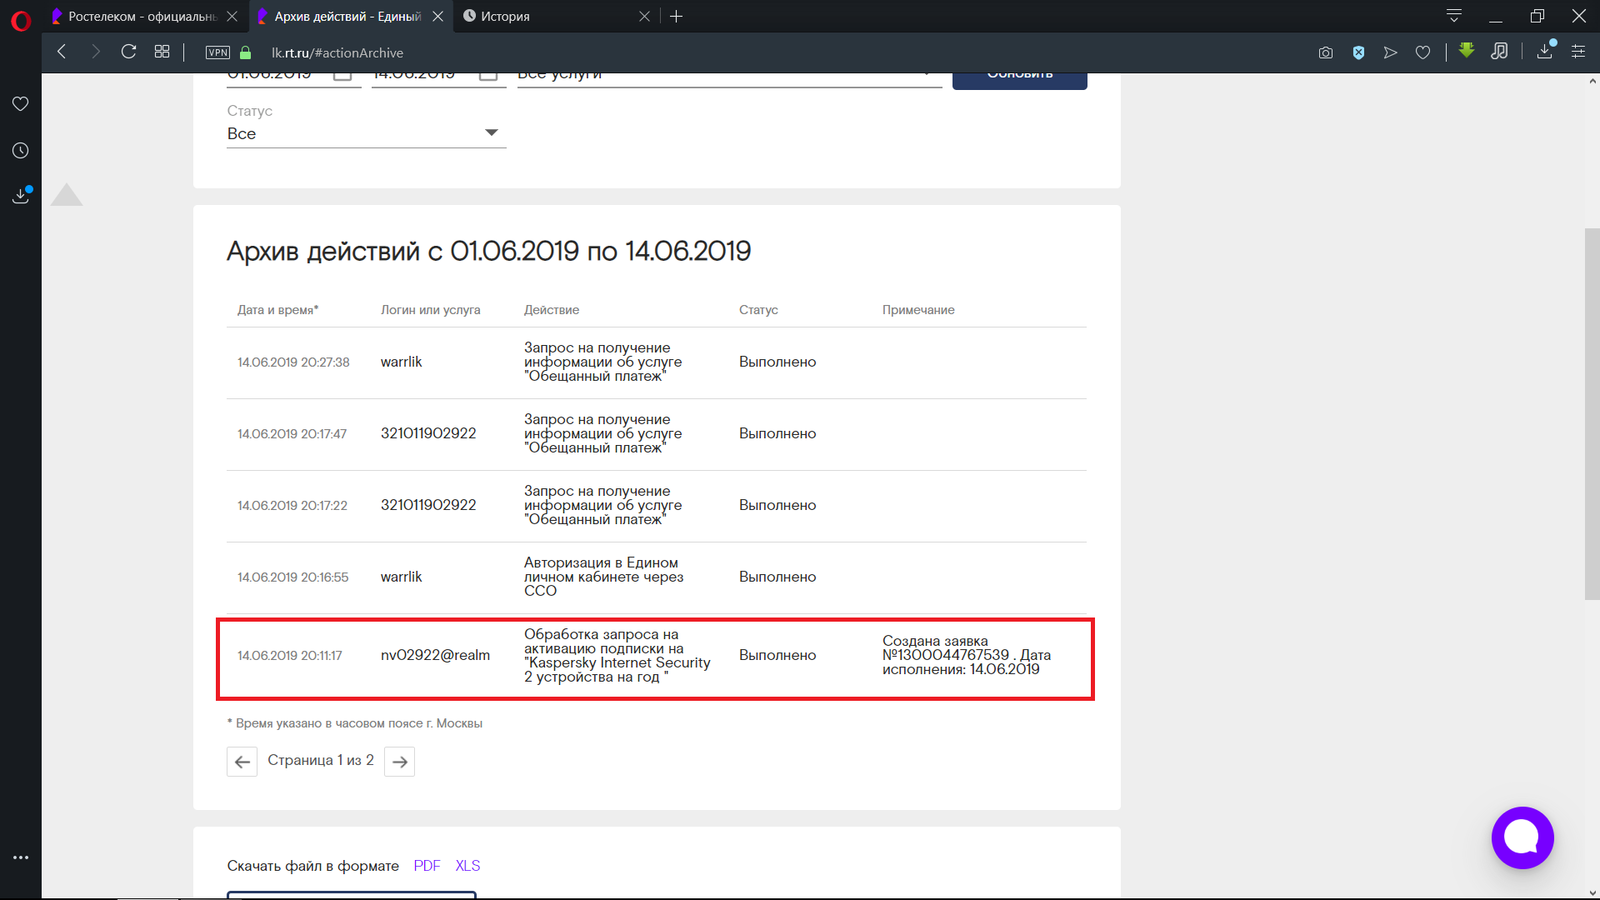Open the ad blocker shield icon
Viewport: 1600px width, 900px height.
pos(1358,53)
